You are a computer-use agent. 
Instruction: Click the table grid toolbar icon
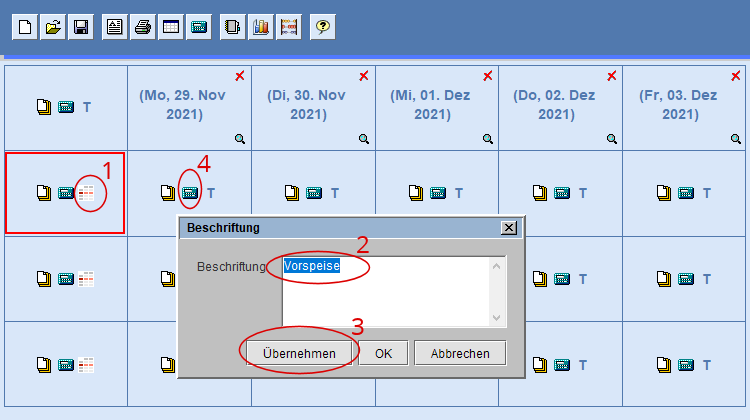pyautogui.click(x=171, y=27)
